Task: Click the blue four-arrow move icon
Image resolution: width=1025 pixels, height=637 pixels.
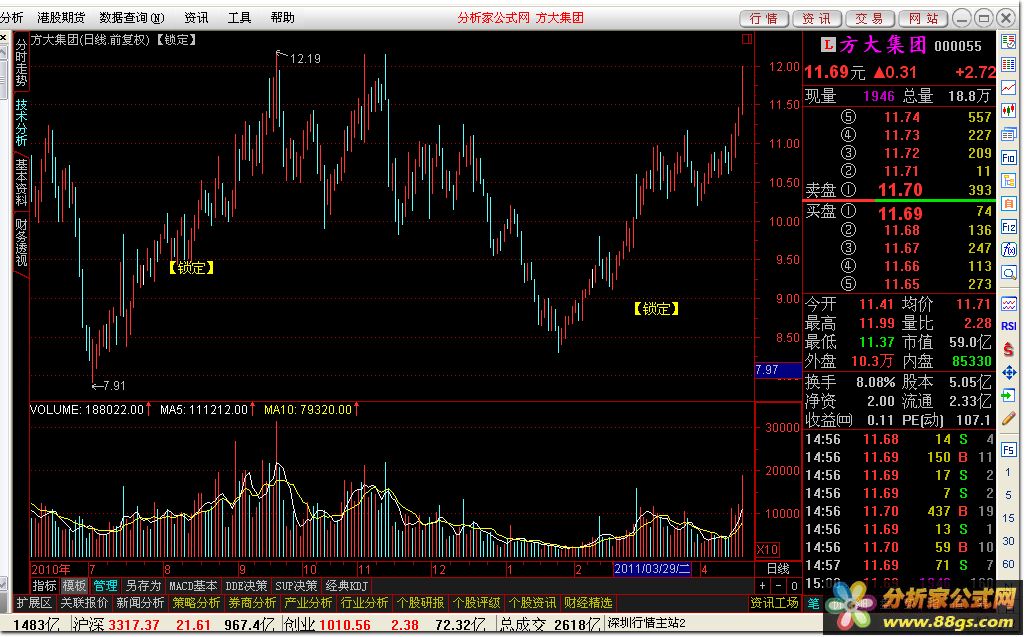Action: coord(1009,373)
